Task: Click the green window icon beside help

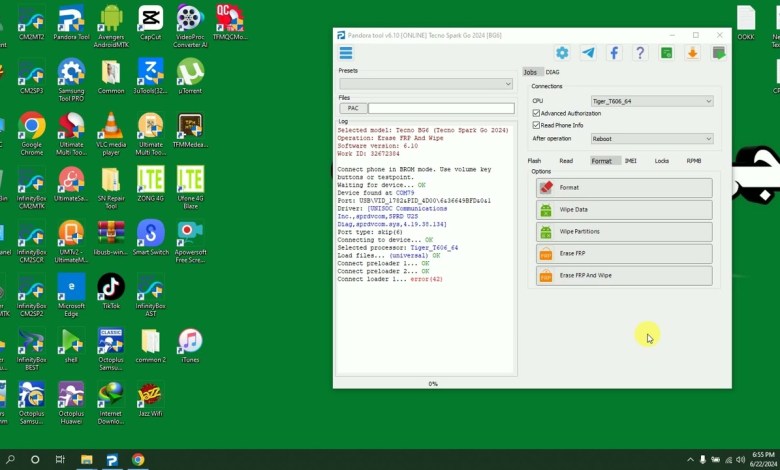Action: 666,53
